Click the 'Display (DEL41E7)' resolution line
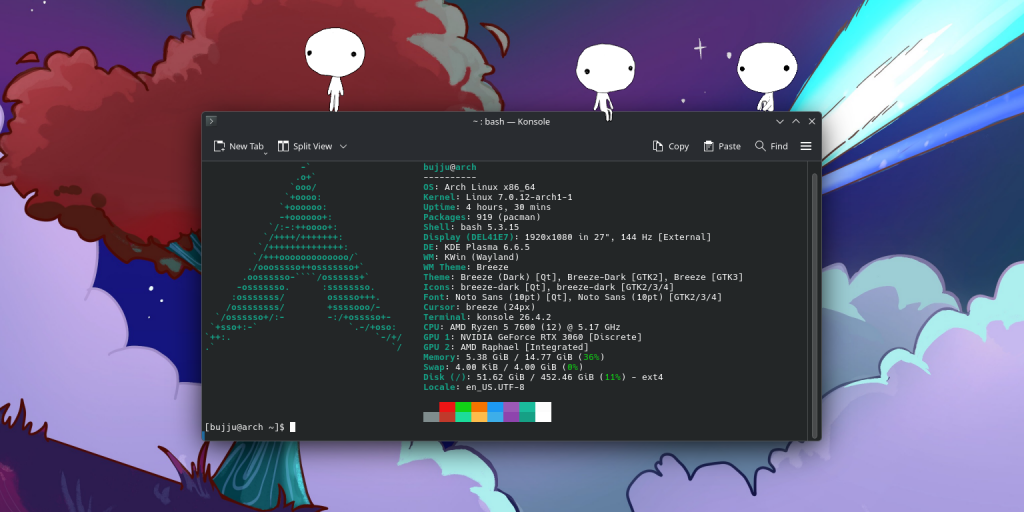Viewport: 1024px width, 512px height. point(567,237)
